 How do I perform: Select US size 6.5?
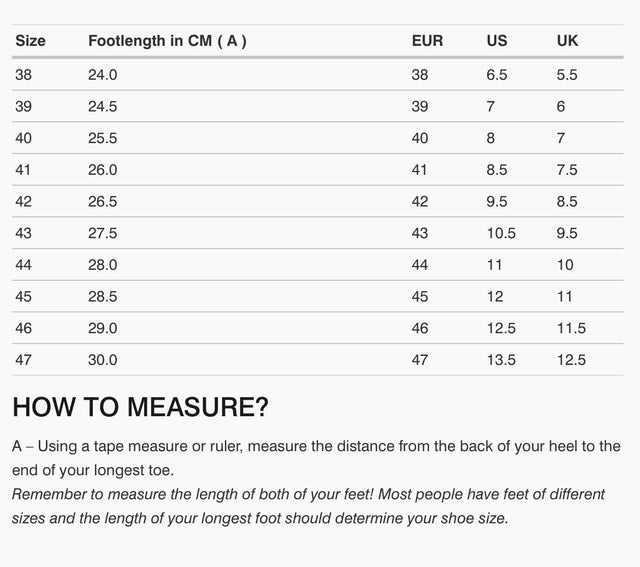point(497,75)
